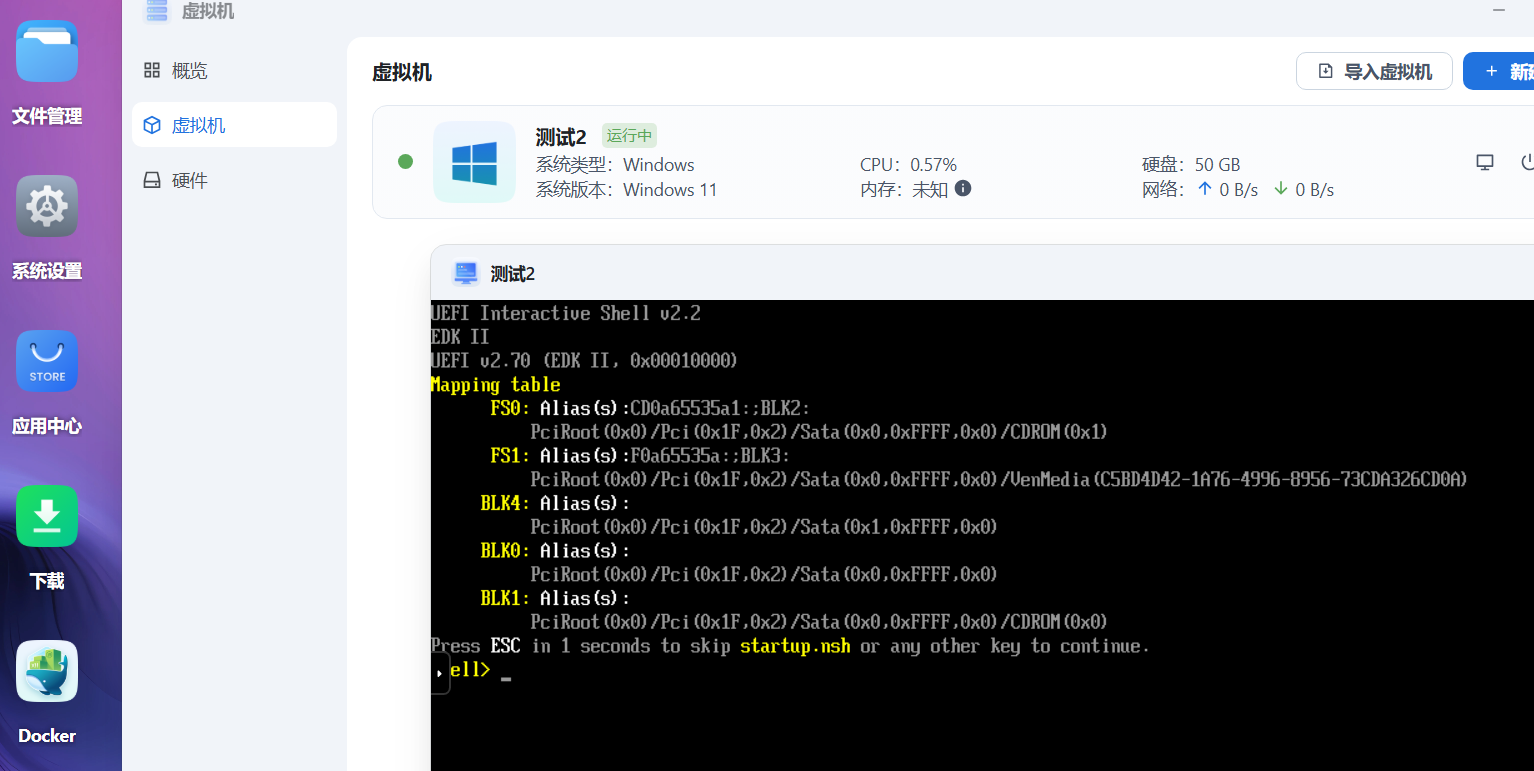The image size is (1534, 771).
Task: Switch to the 概览 overview tab
Action: point(189,71)
